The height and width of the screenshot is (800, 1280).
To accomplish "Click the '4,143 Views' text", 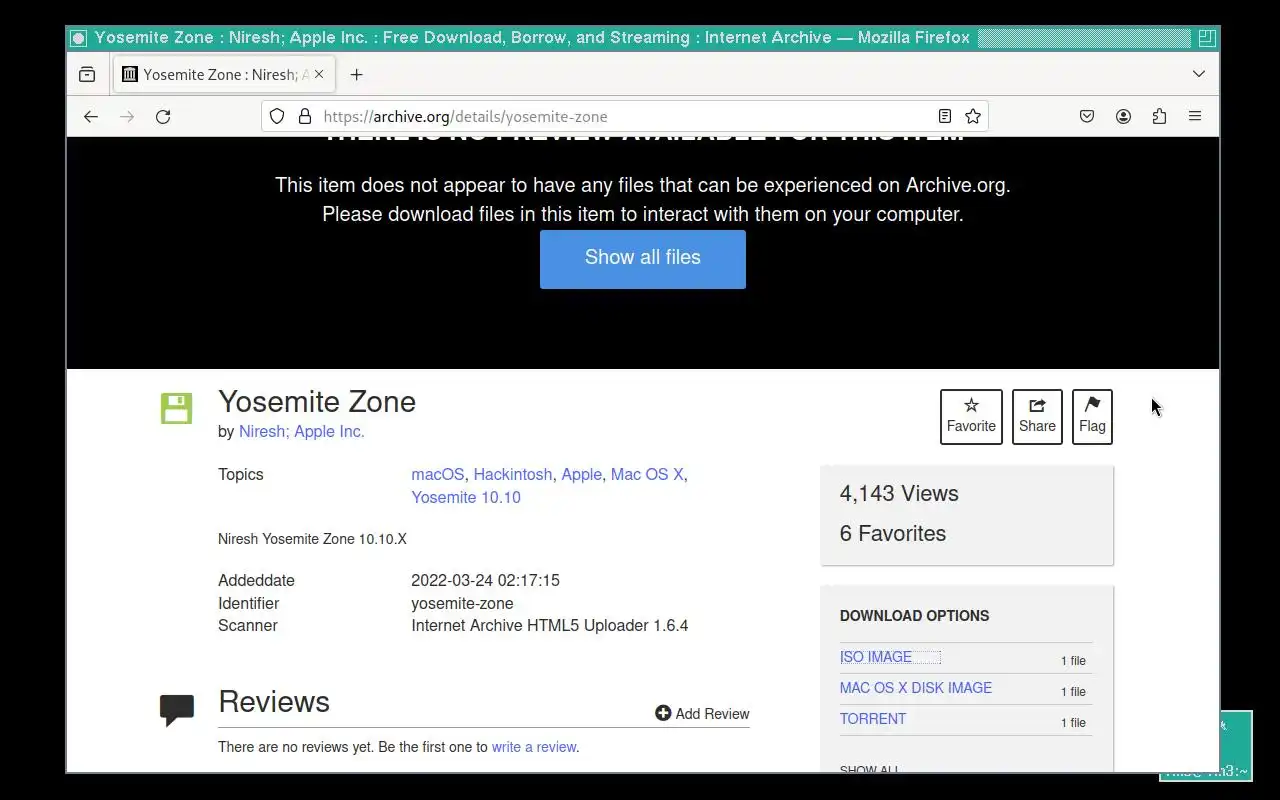I will (x=899, y=493).
